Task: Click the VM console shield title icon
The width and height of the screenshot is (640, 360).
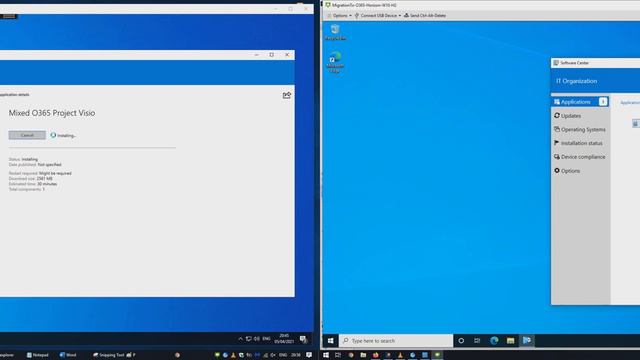Action: [x=328, y=5]
